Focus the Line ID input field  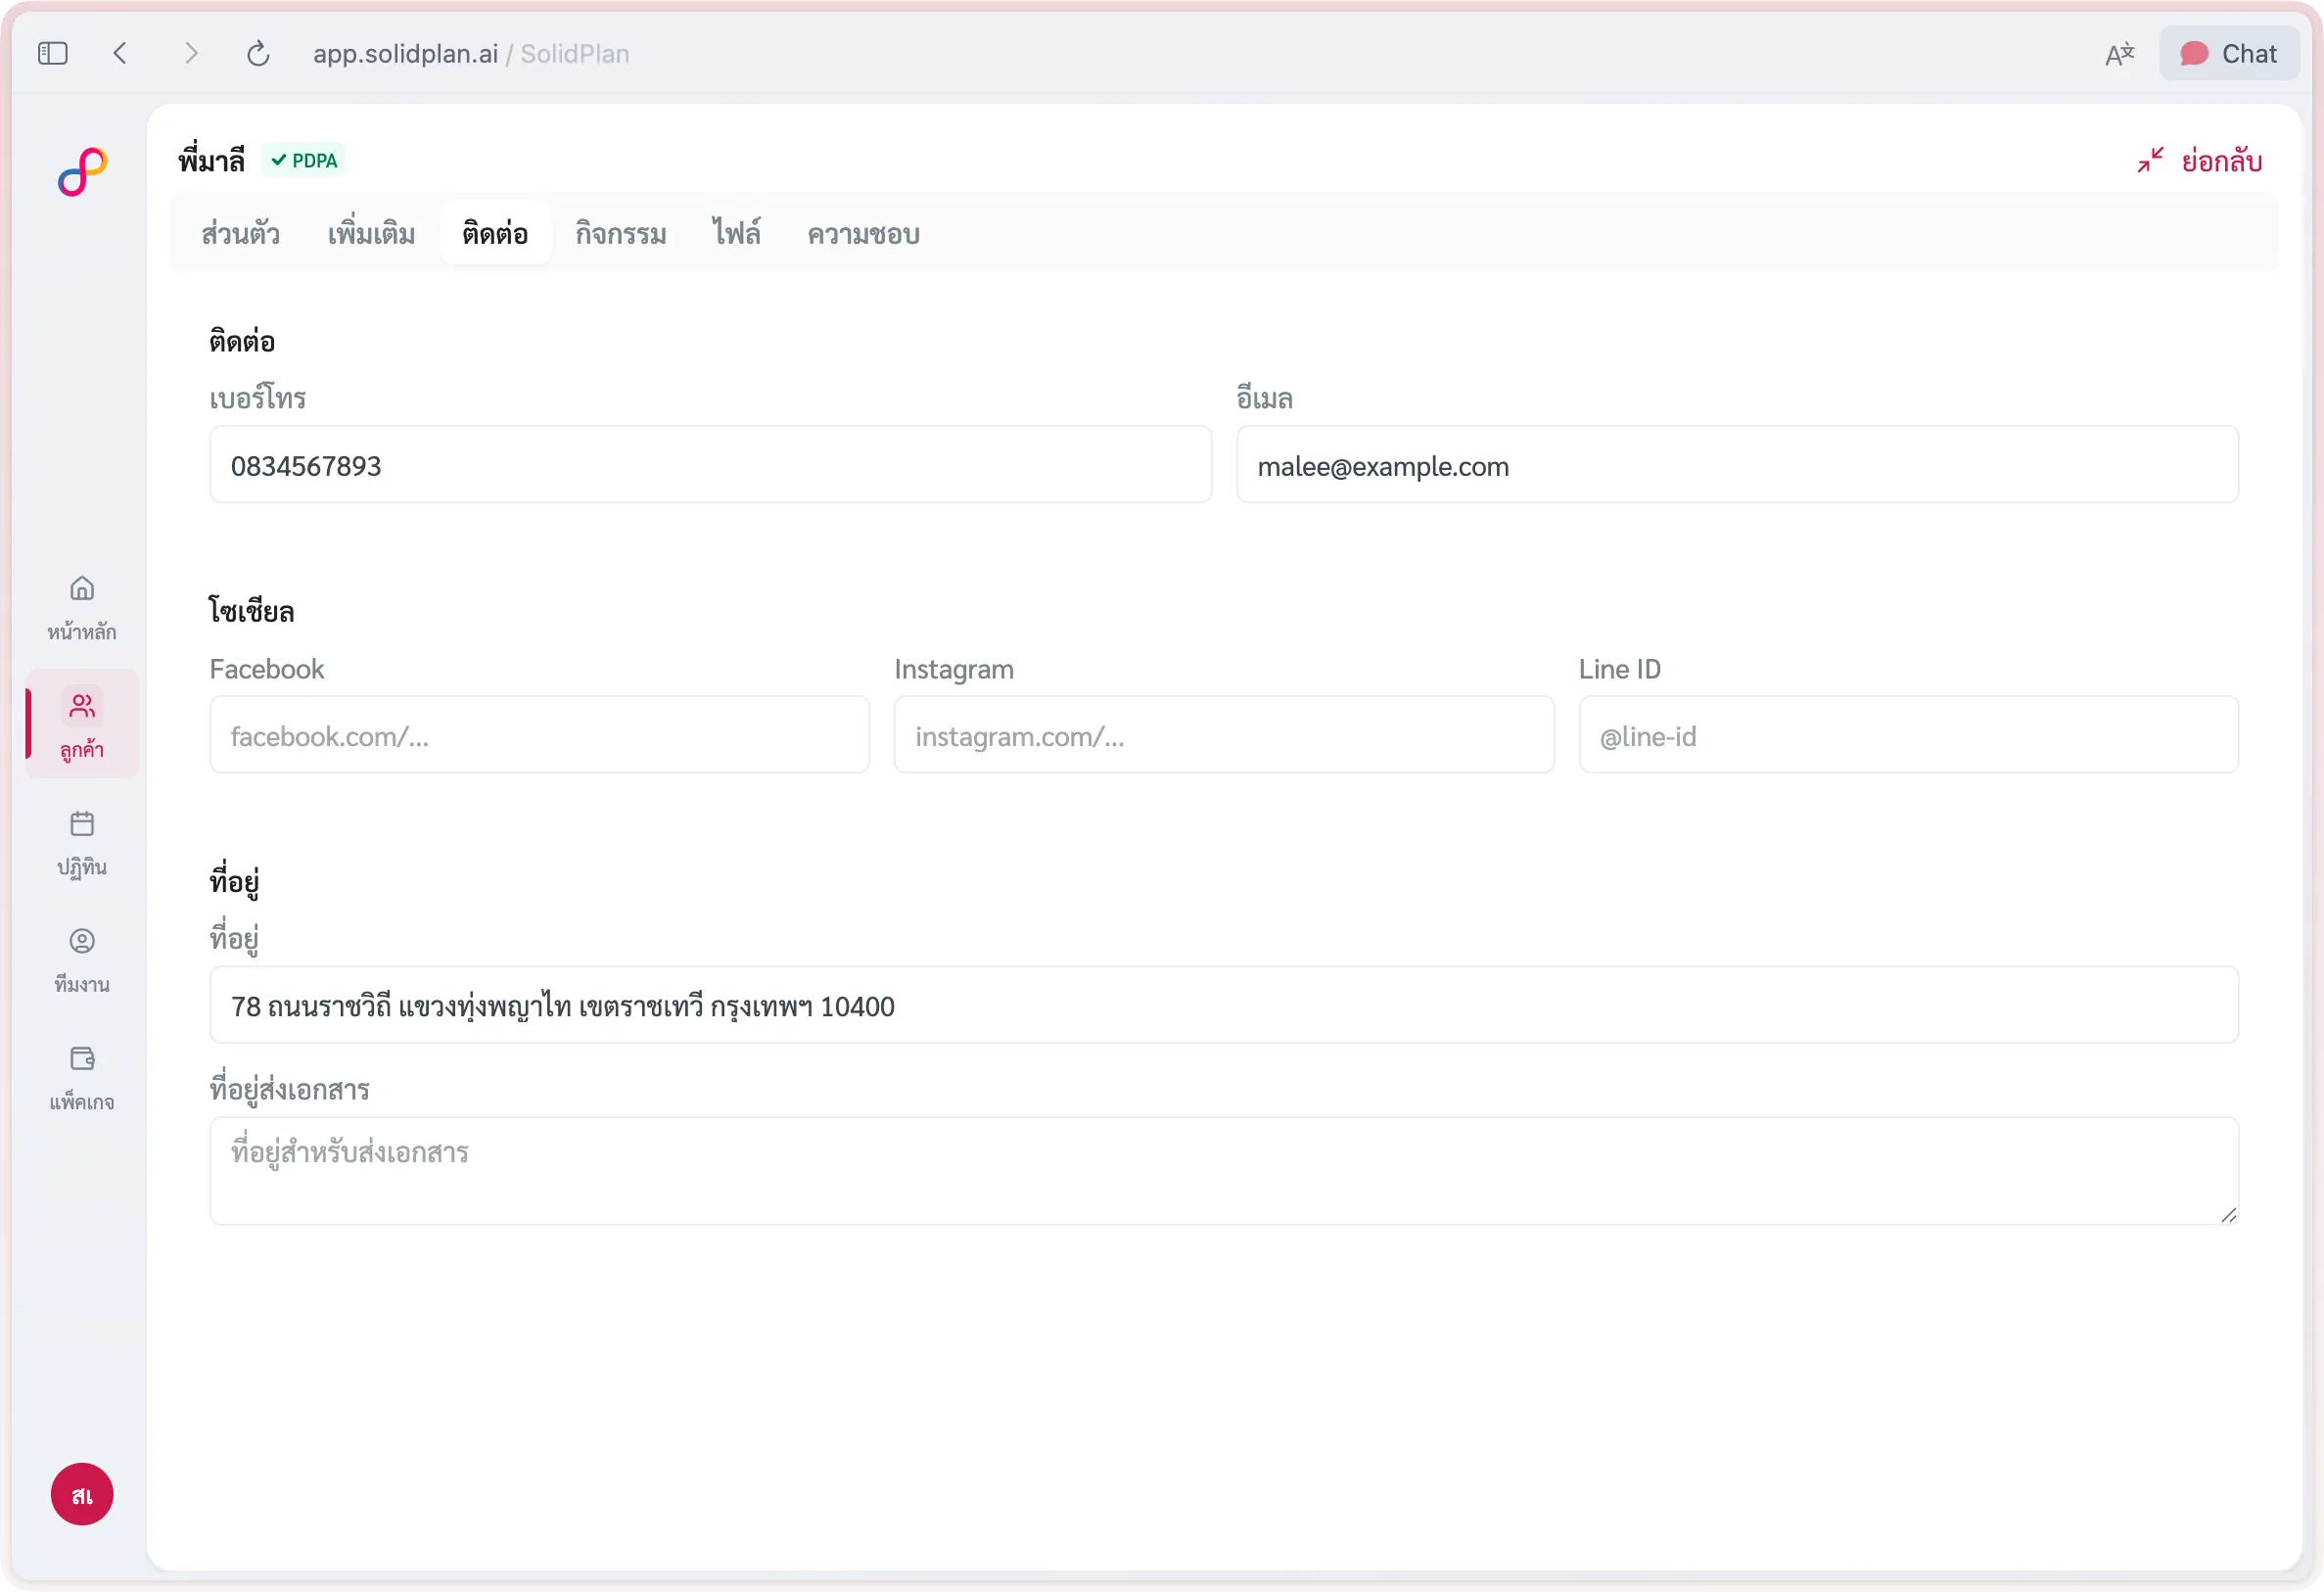1908,735
